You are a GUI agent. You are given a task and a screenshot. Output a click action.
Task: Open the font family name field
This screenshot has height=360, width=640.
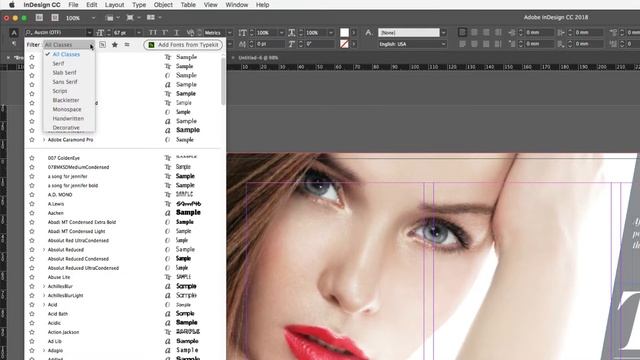[x=55, y=32]
